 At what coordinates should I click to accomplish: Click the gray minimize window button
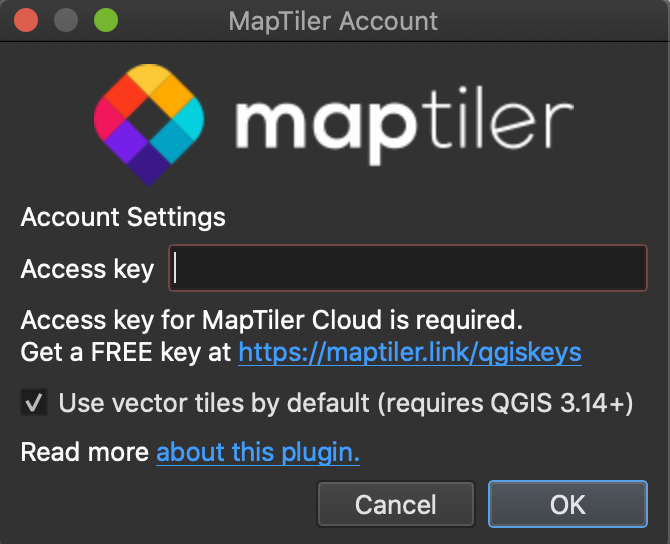tap(66, 20)
